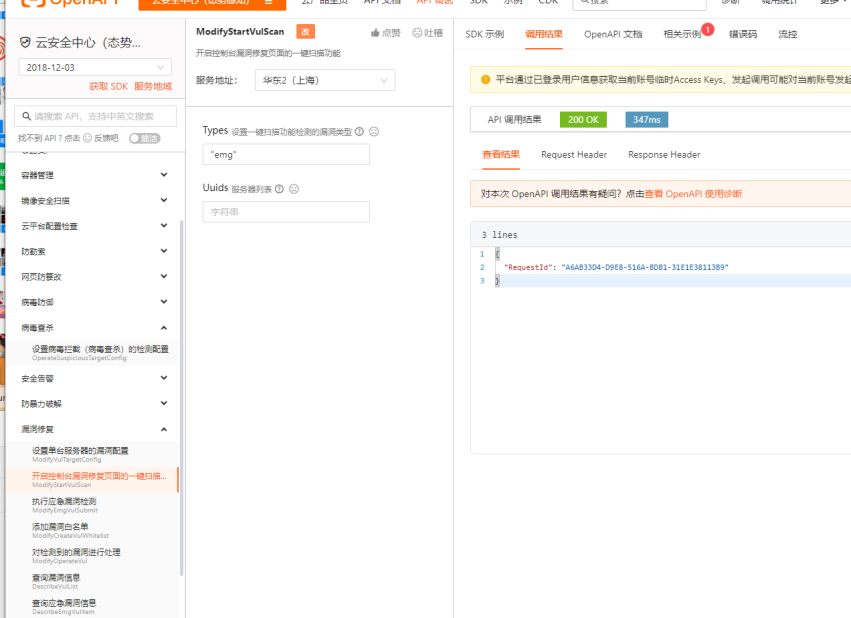Switch to the SDK 示例 tab
The image size is (851, 618).
(485, 34)
